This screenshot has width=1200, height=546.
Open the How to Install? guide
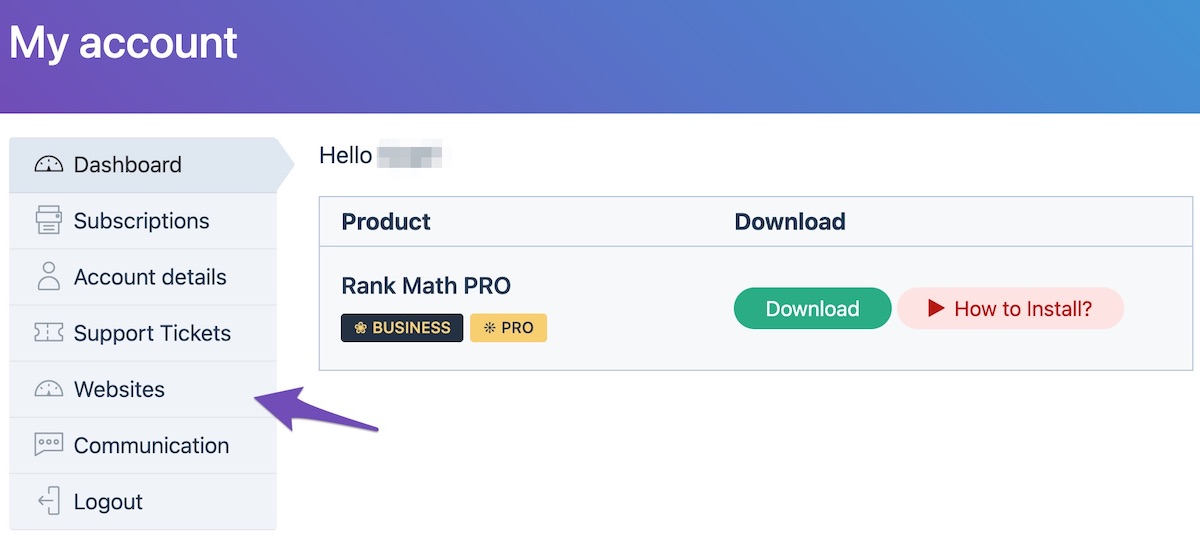click(1022, 309)
